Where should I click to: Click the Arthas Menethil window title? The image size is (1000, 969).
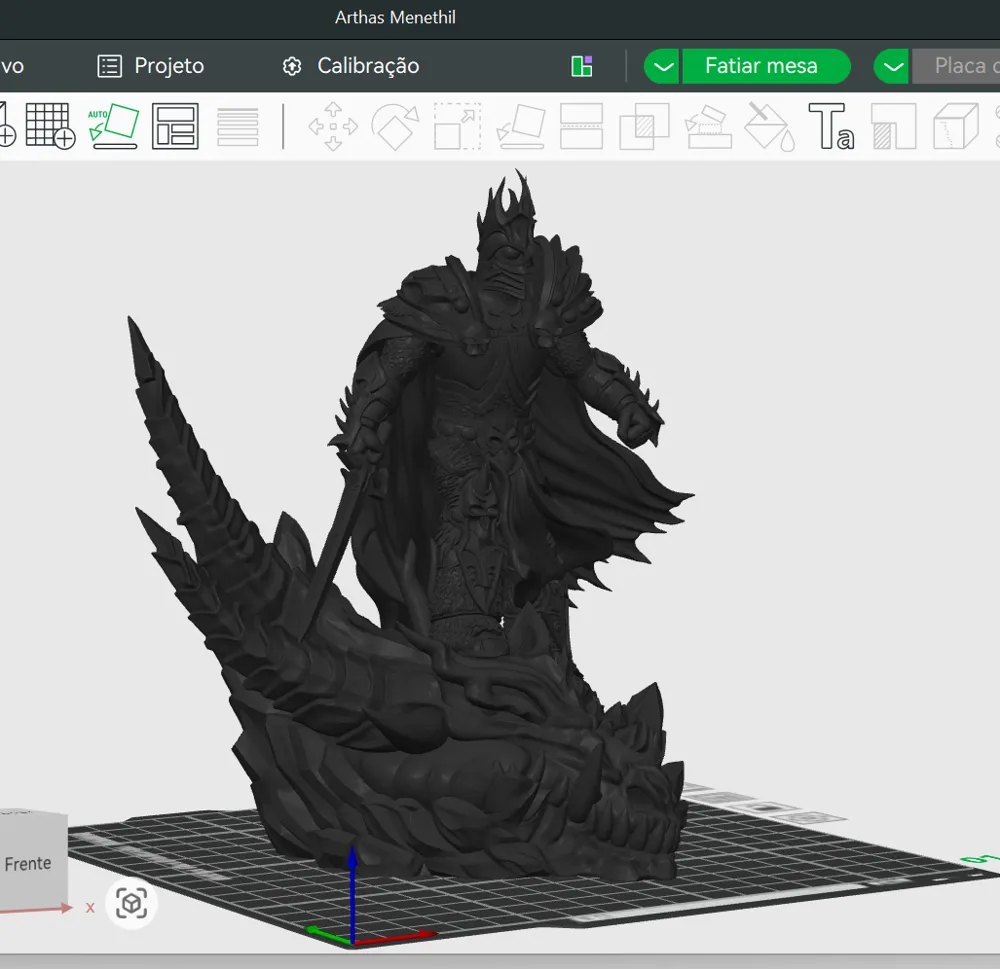pyautogui.click(x=395, y=17)
